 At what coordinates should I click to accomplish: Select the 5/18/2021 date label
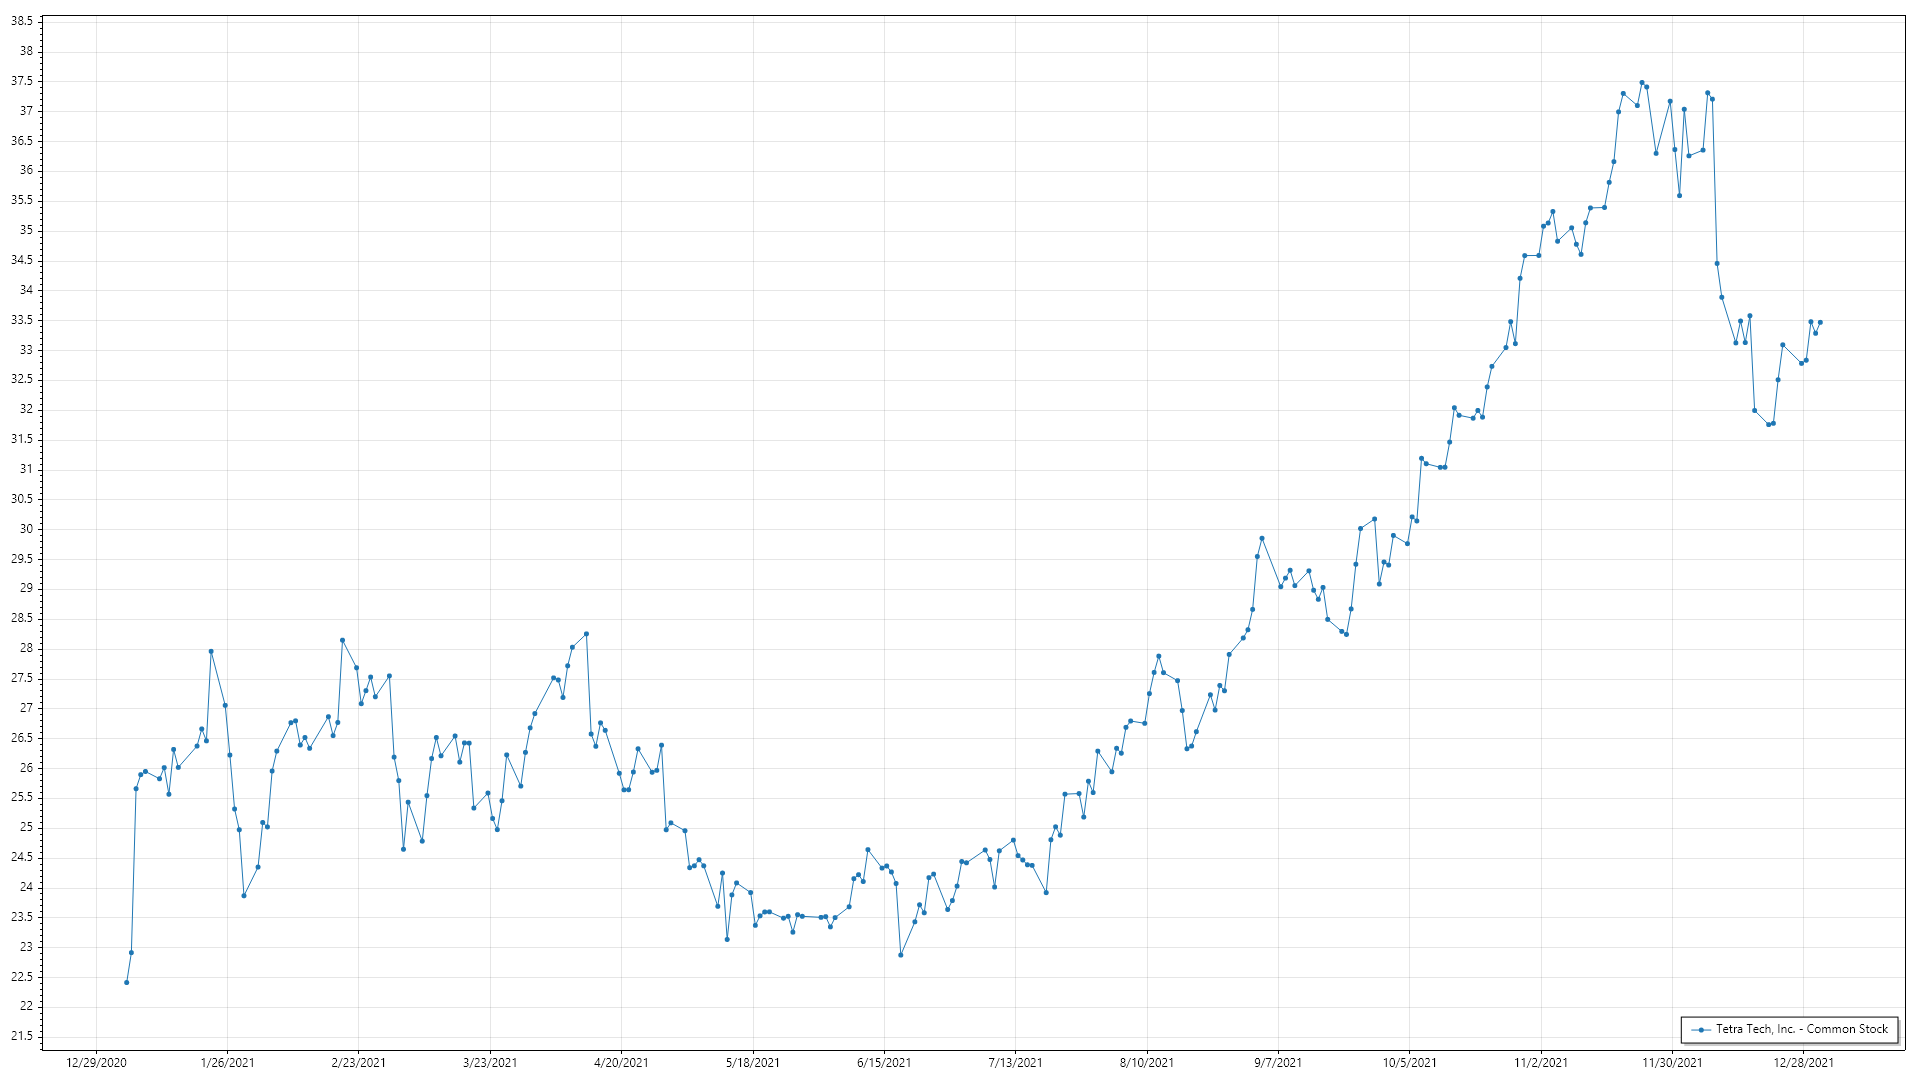[x=753, y=1062]
